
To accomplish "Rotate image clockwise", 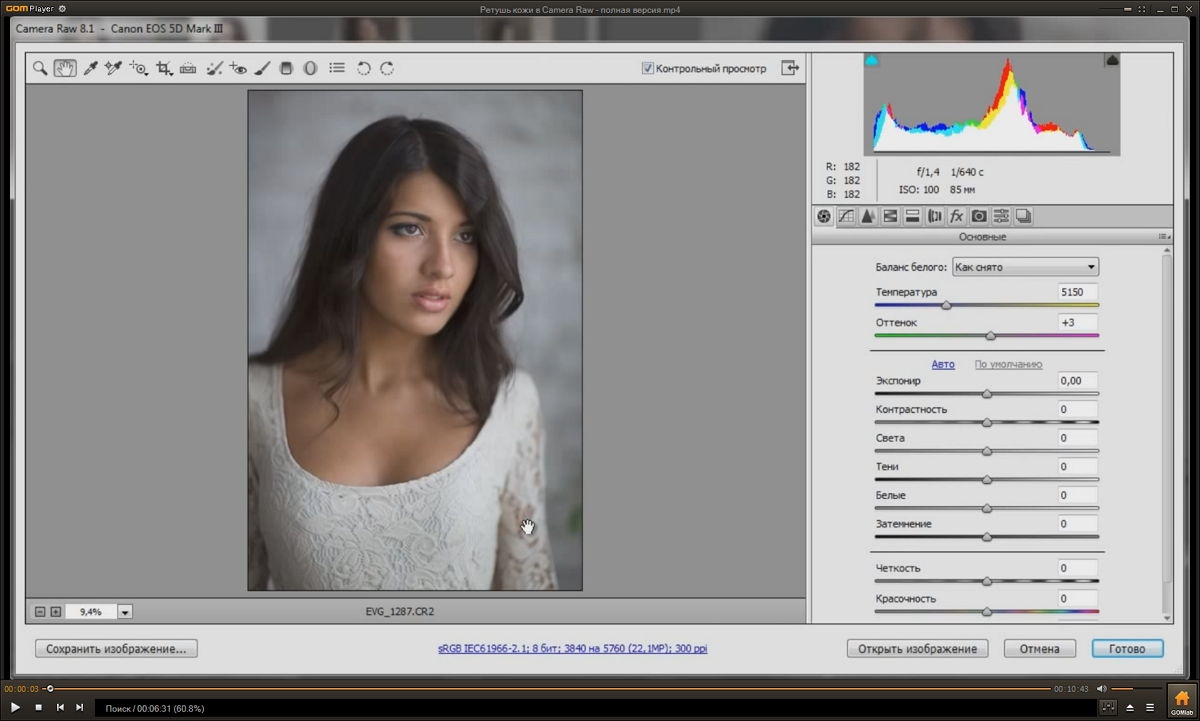I will coord(387,69).
